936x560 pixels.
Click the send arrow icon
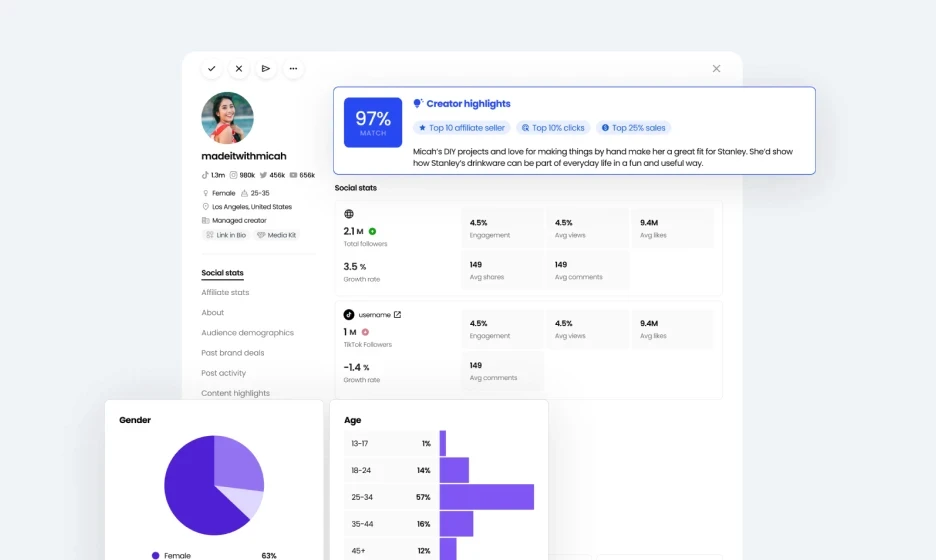[x=266, y=69]
